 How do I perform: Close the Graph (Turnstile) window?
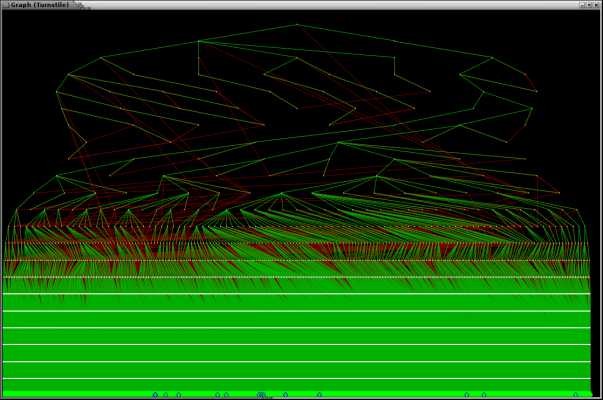pyautogui.click(x=596, y=5)
